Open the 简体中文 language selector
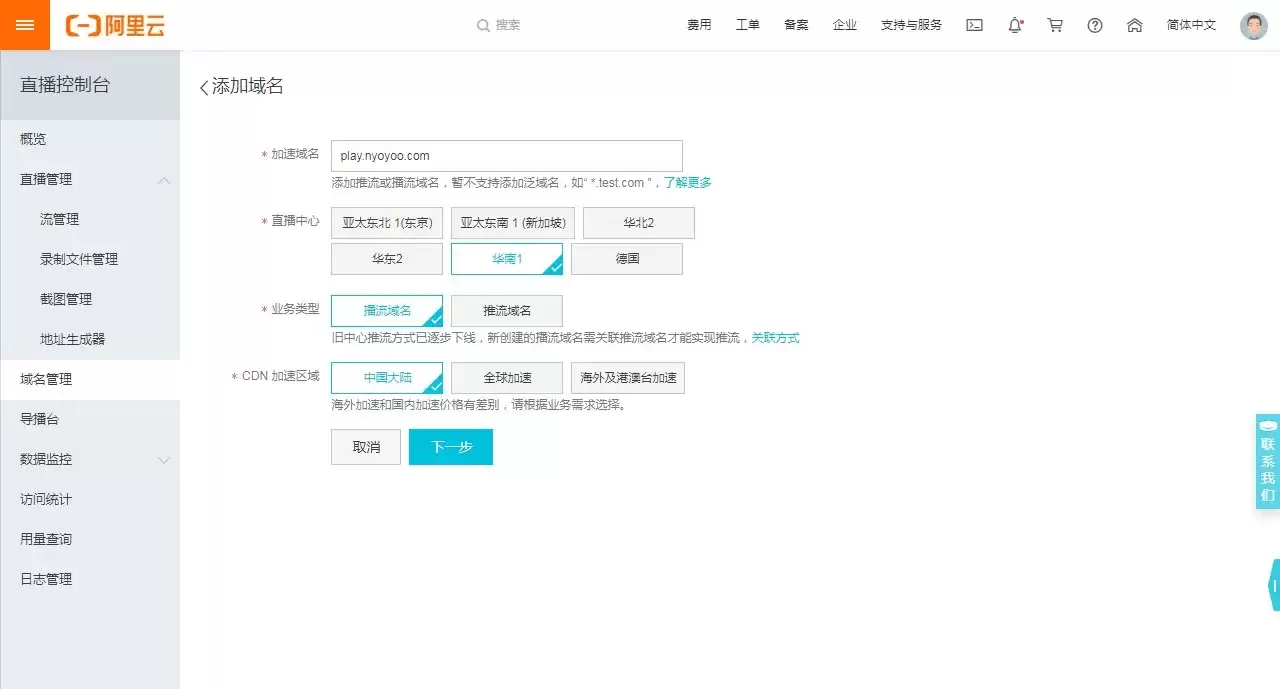Screen dimensions: 1280x689 pyautogui.click(x=1191, y=25)
